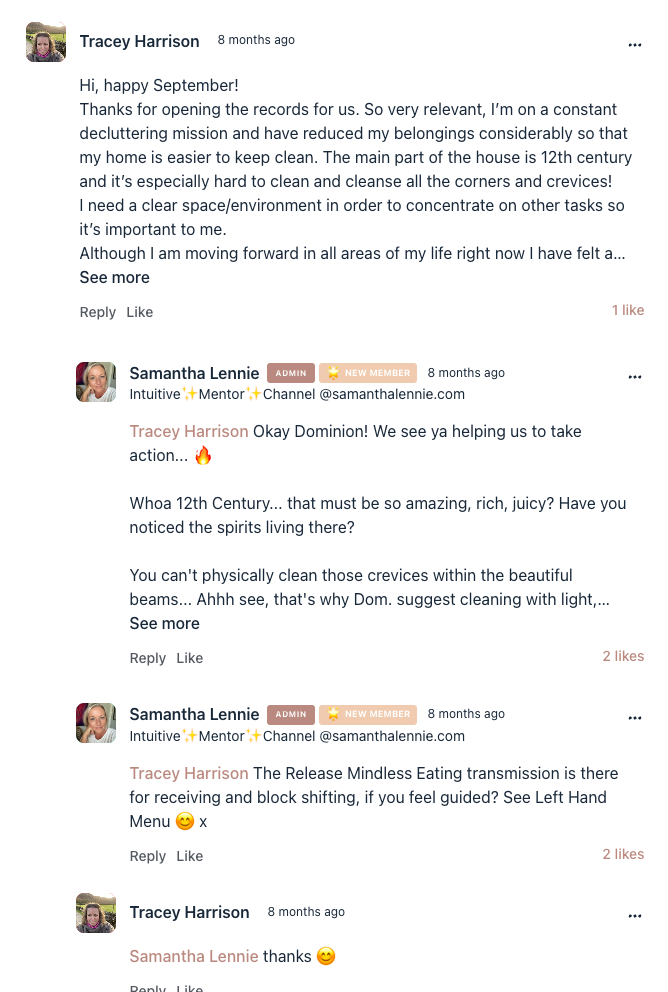
Task: Open three-dot menu on Tracey's thanks reply
Action: click(x=634, y=916)
